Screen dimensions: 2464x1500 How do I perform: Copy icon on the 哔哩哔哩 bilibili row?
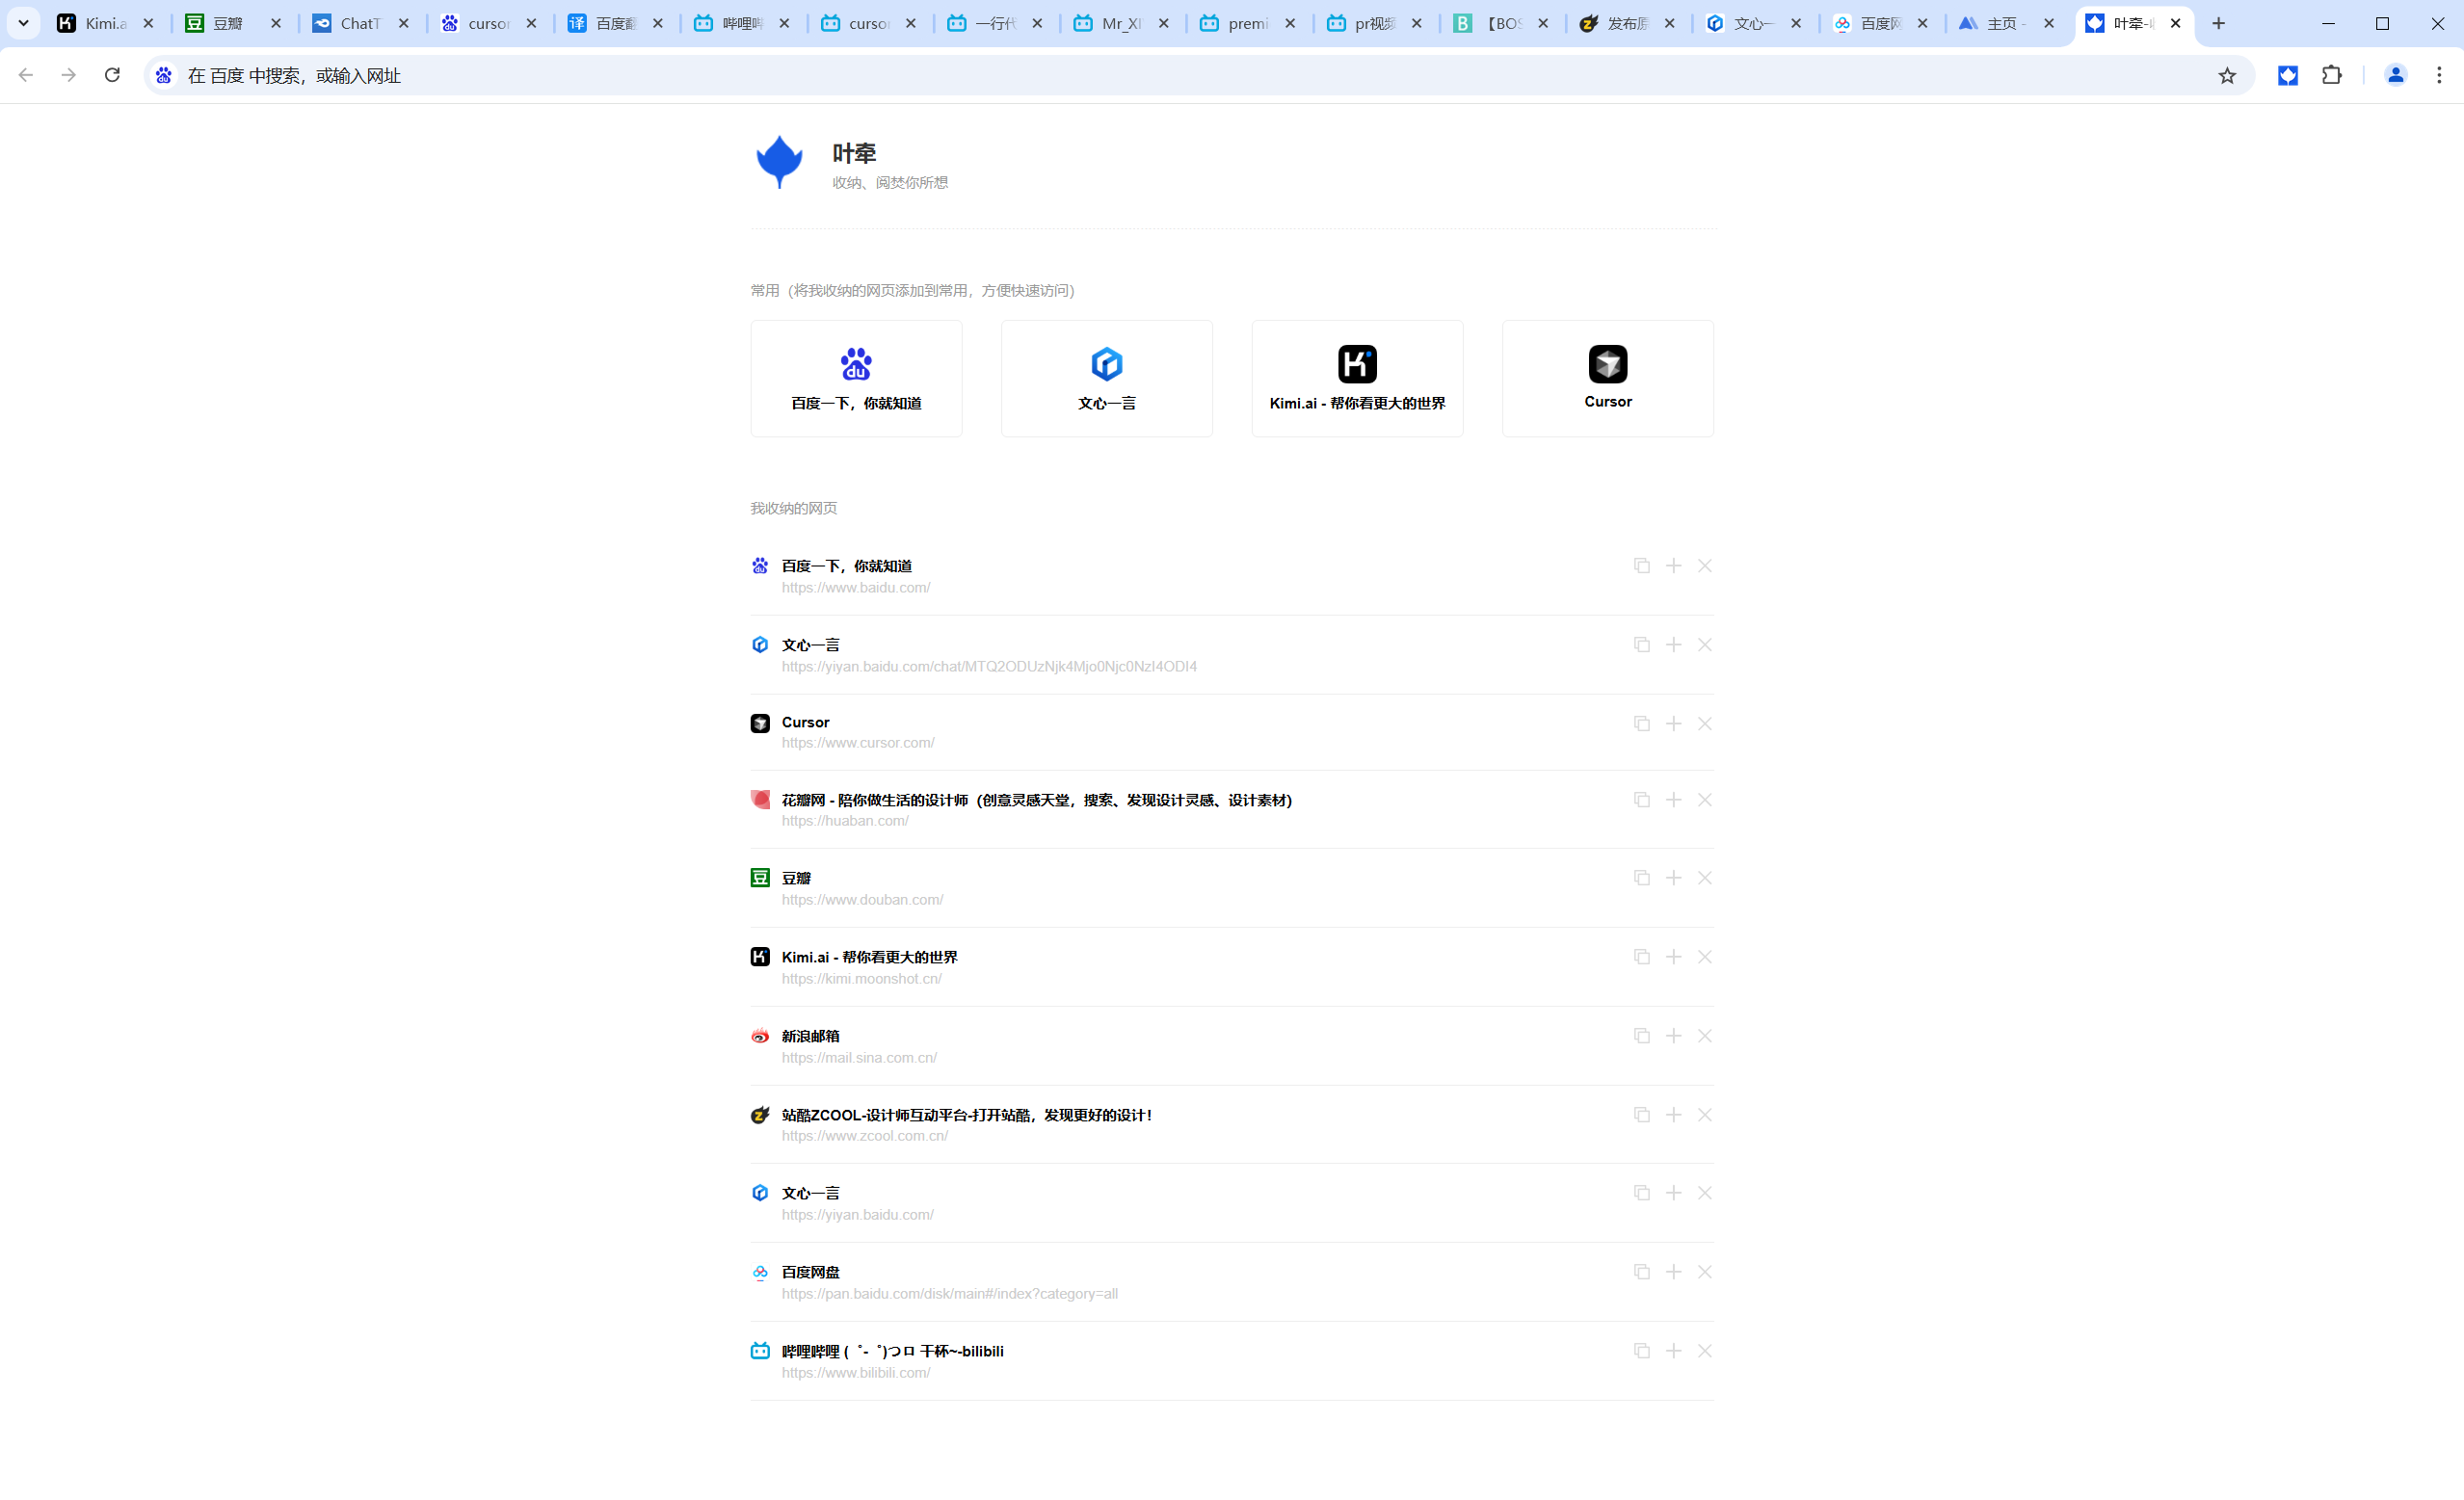click(1641, 1351)
